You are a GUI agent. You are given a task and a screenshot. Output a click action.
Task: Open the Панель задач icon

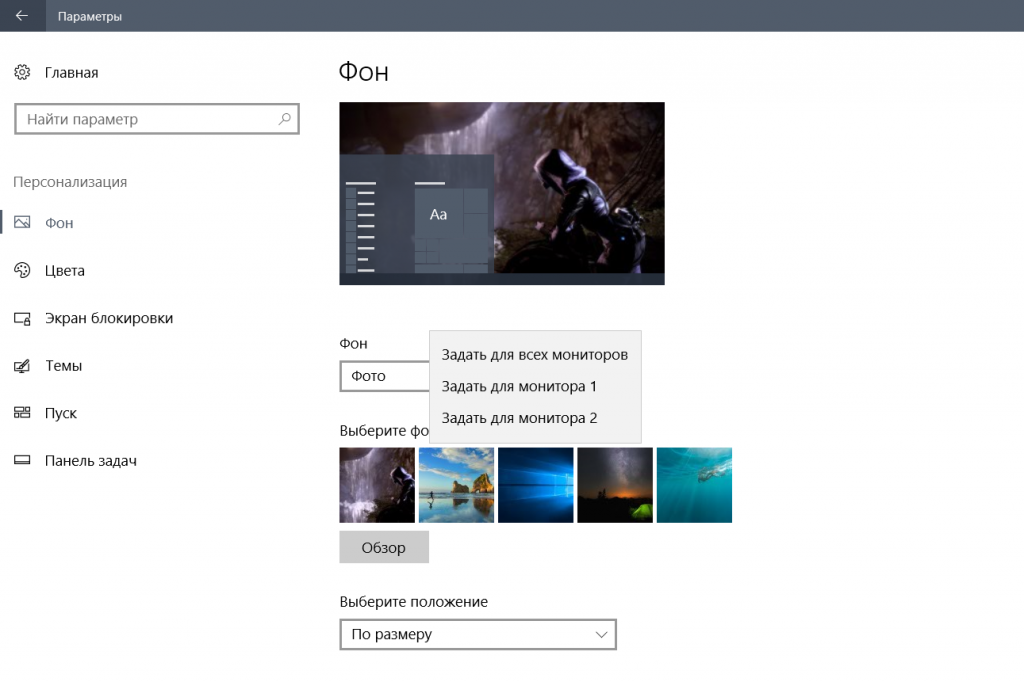pyautogui.click(x=22, y=460)
